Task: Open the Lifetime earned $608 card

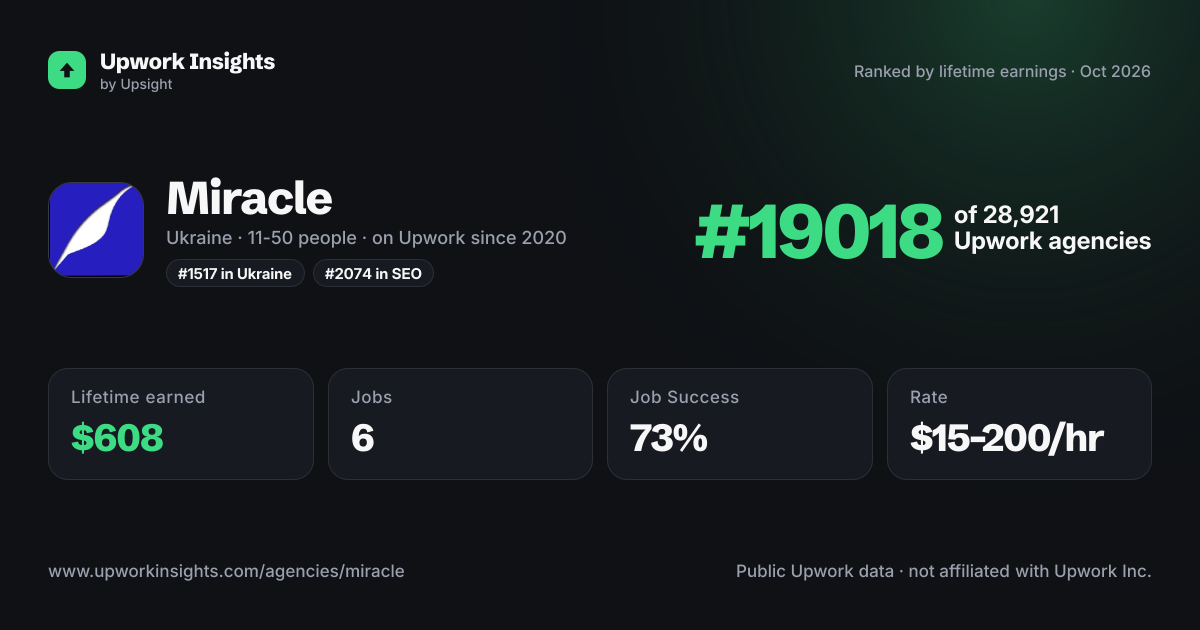Action: tap(181, 424)
